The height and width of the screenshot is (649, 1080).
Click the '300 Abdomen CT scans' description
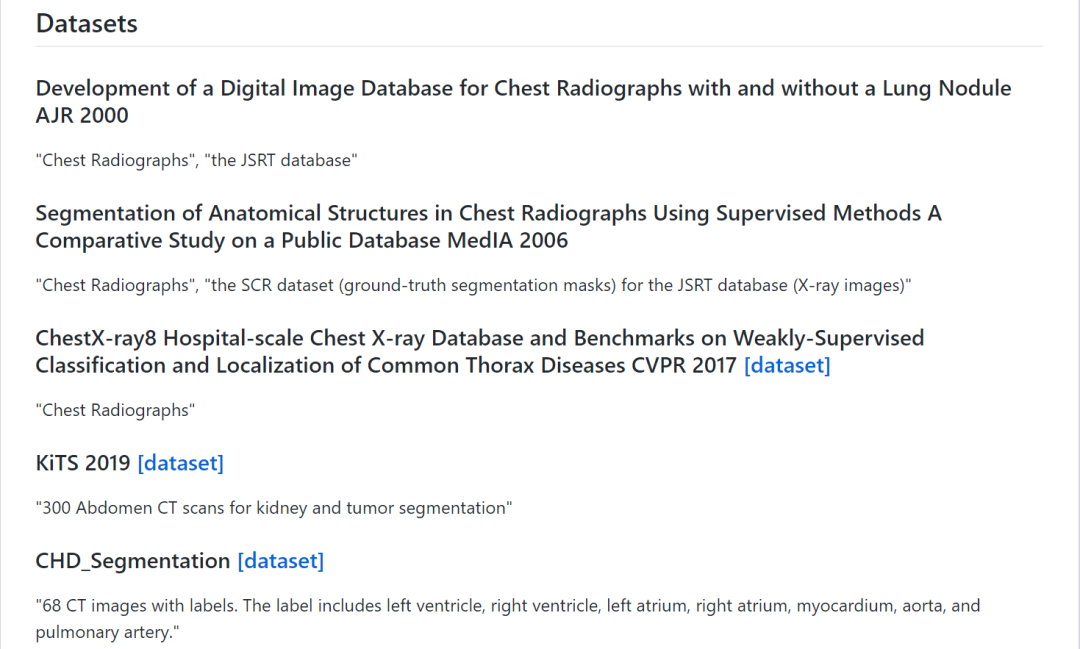click(x=274, y=508)
